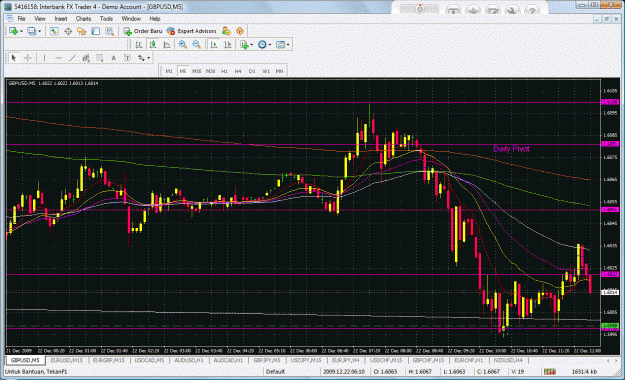This screenshot has height=380, width=625.
Task: Switch to the EURCHF,H1 chart tab
Action: (x=469, y=360)
